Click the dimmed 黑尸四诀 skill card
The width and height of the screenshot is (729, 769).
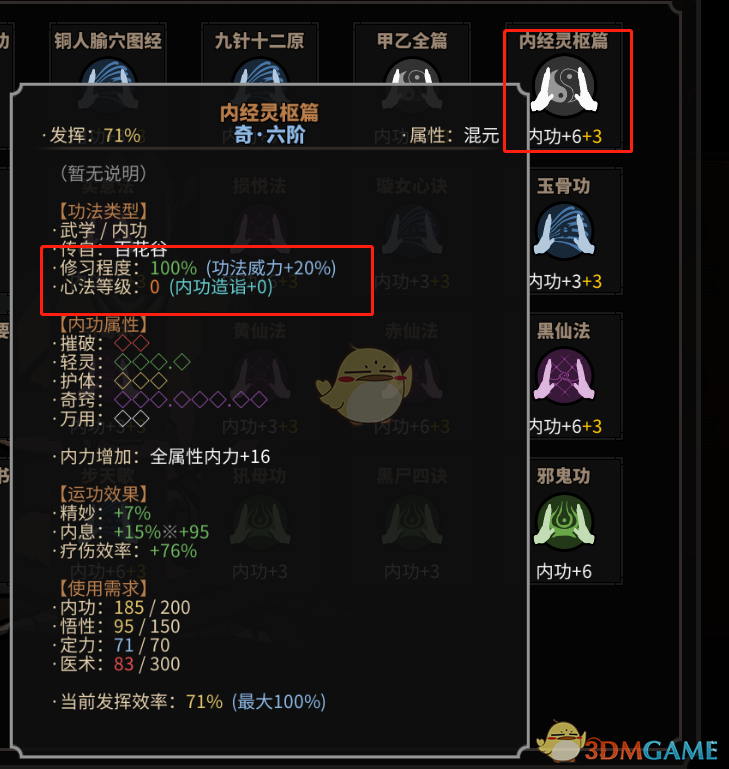pos(412,521)
